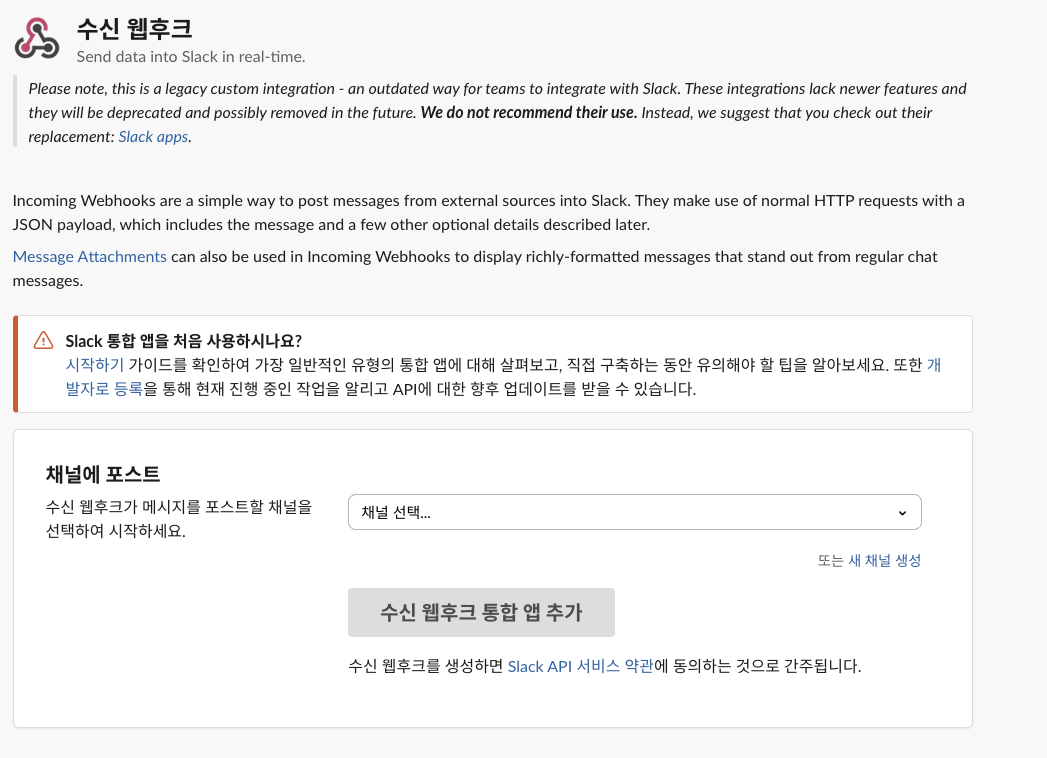Screen dimensions: 1047x758
Task: Click the 채널에 포스트 heading
Action: (103, 475)
